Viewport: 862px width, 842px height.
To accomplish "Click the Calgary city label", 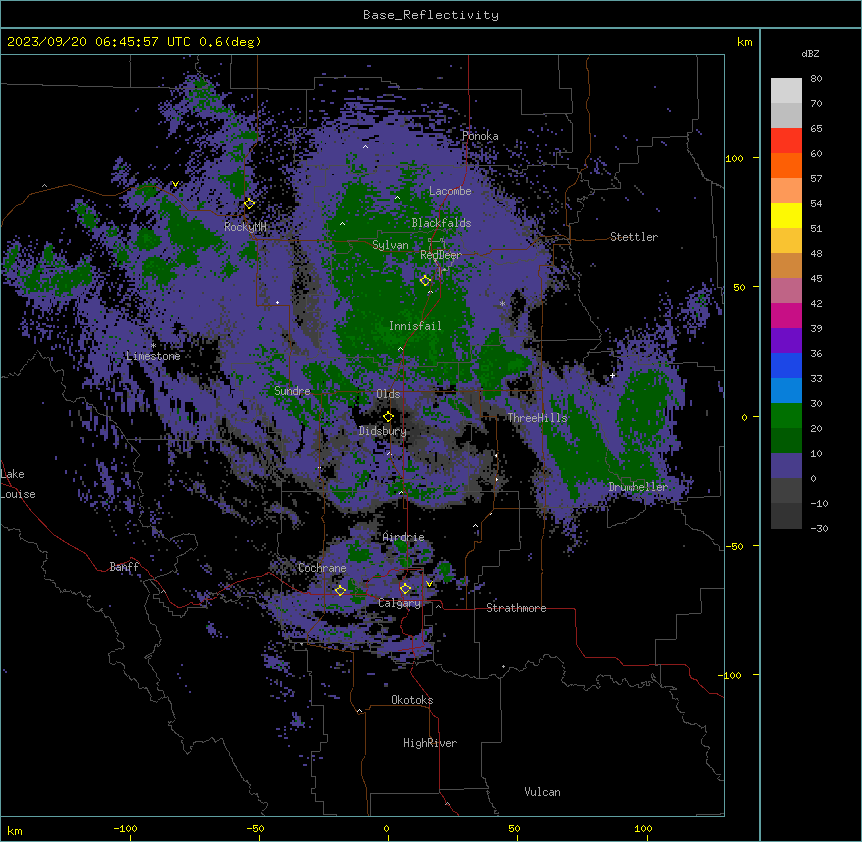I will [x=400, y=603].
